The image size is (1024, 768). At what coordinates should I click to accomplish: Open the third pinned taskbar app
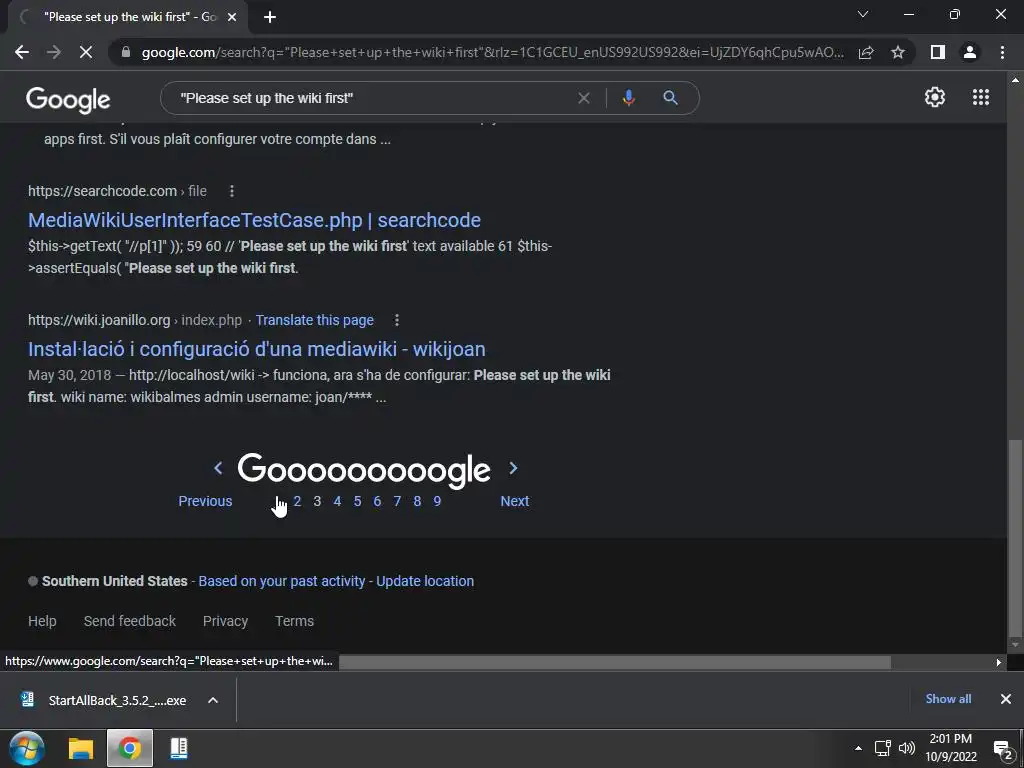[178, 748]
